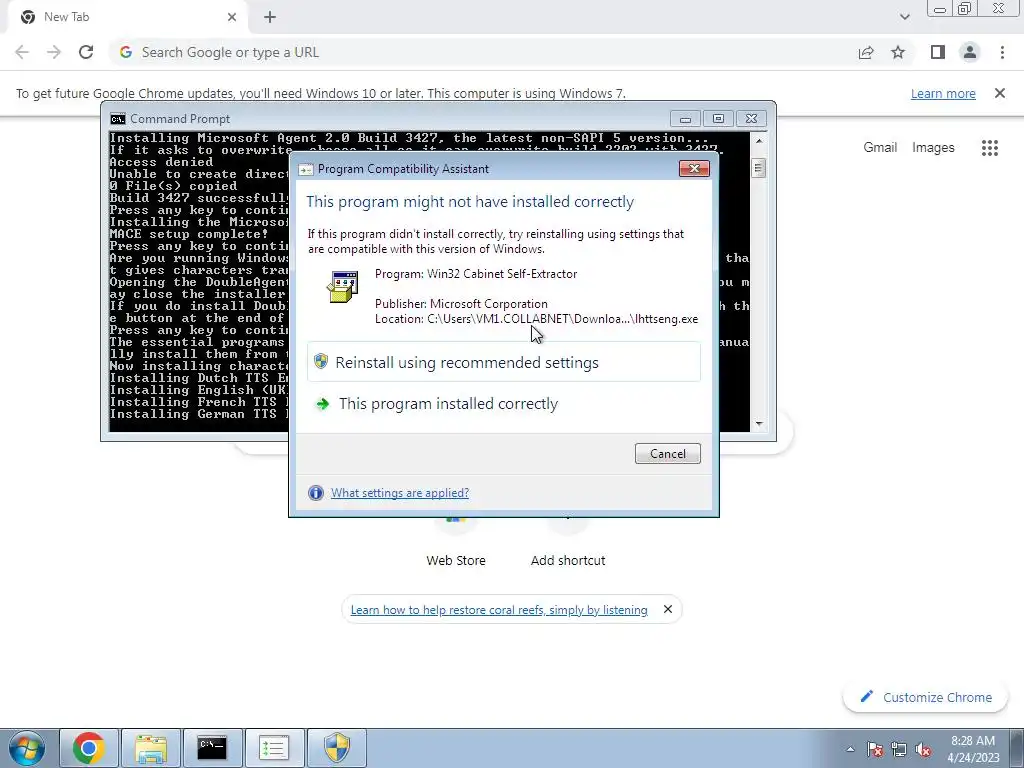Click muted volume tray icon
The image size is (1024, 768).
point(923,749)
